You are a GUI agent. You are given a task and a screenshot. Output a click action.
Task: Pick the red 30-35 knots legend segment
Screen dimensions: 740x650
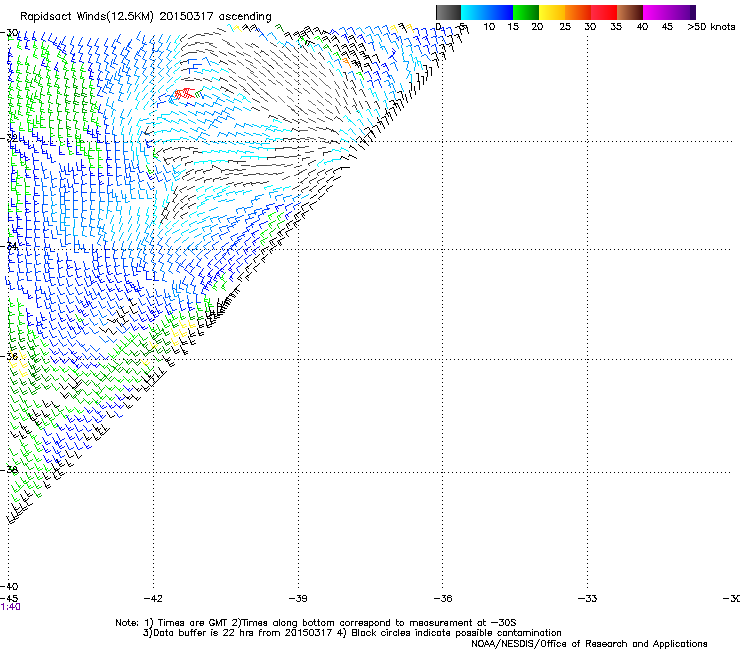[x=604, y=12]
